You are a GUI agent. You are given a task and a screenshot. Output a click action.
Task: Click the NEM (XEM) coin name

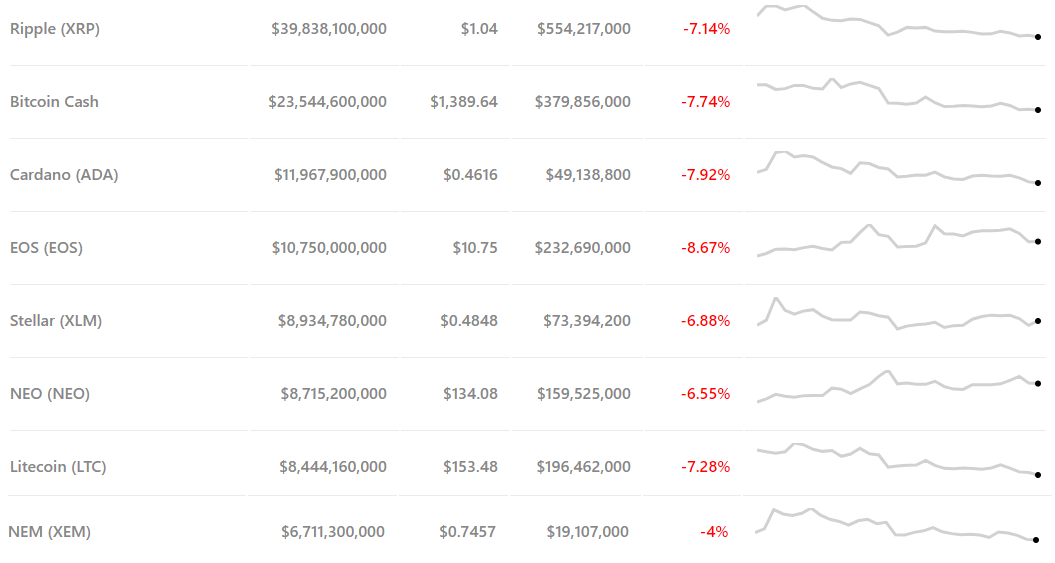point(49,532)
